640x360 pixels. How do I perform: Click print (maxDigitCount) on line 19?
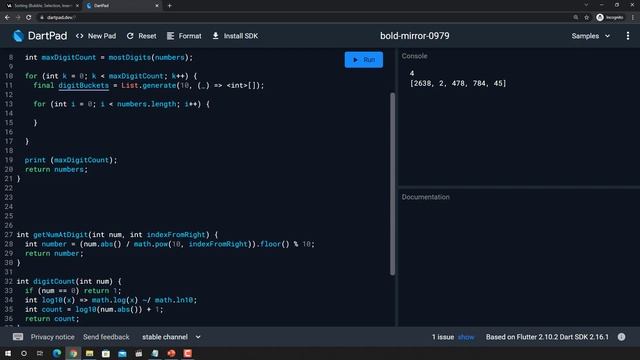pos(71,160)
